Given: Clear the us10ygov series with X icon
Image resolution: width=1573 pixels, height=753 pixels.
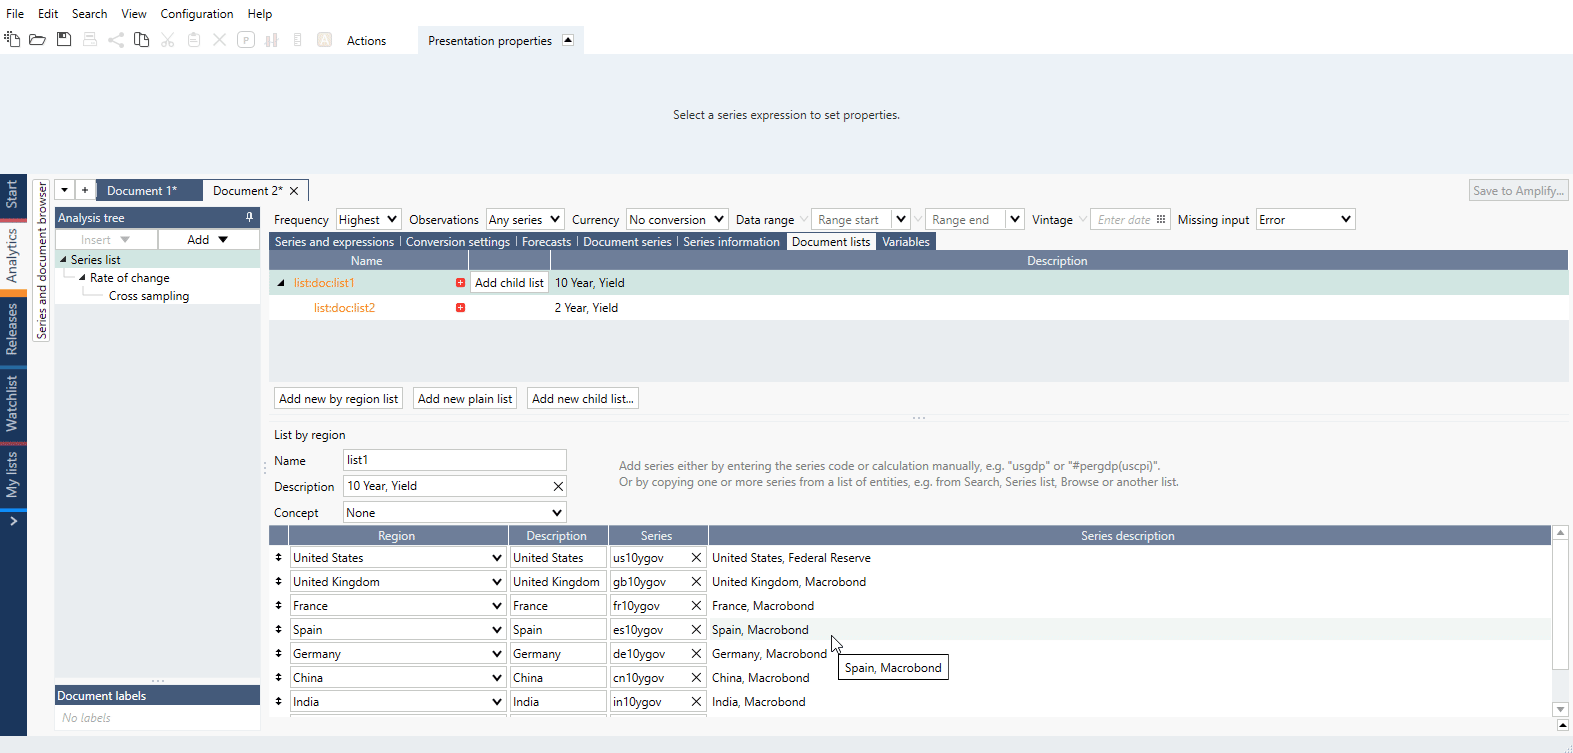Looking at the screenshot, I should [x=696, y=558].
